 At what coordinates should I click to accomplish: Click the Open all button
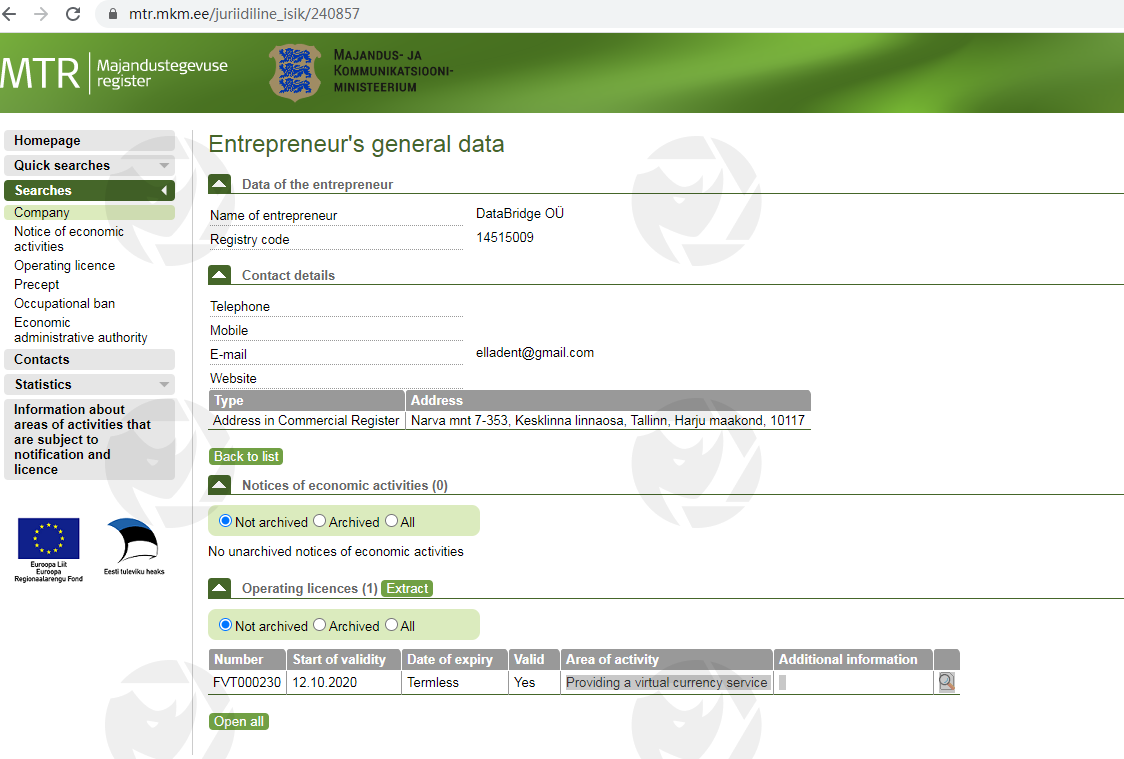(239, 721)
